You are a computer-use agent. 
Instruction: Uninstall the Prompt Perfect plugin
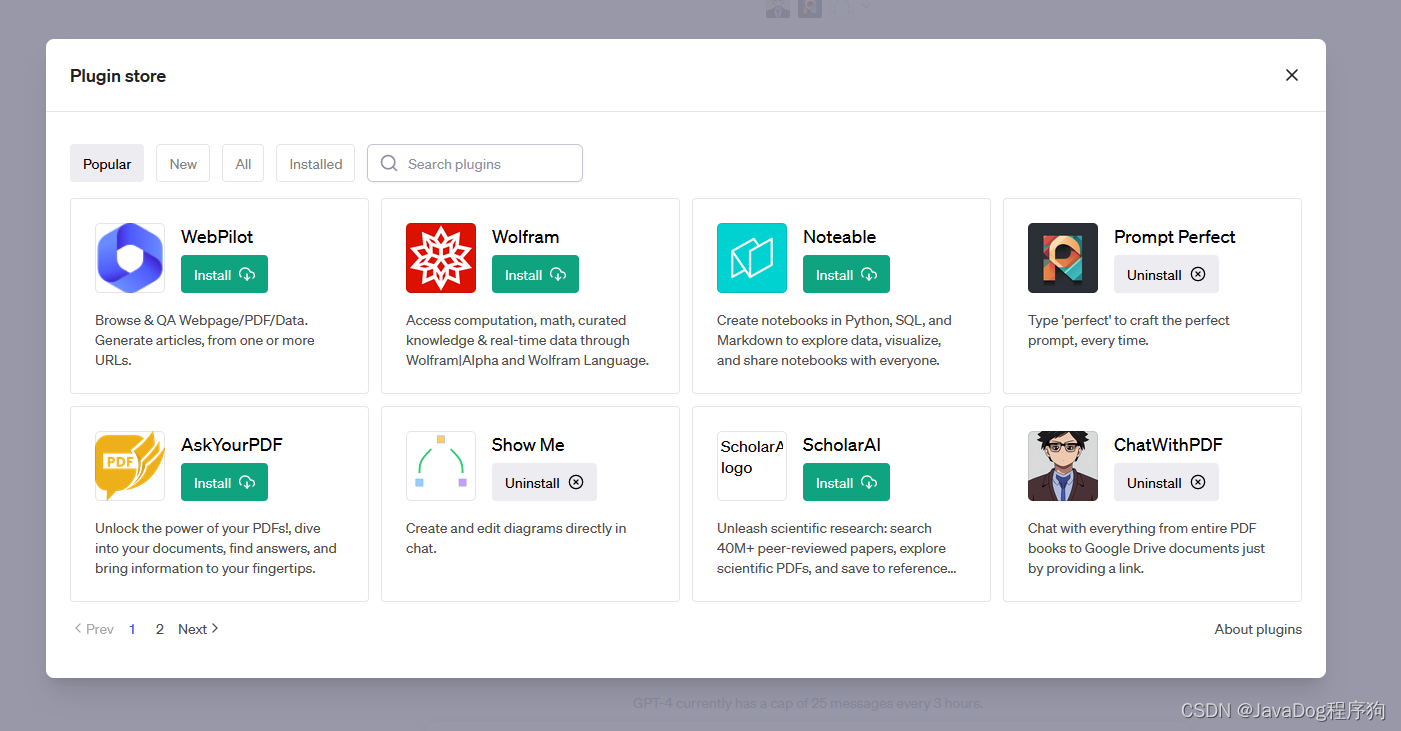[x=1166, y=274]
